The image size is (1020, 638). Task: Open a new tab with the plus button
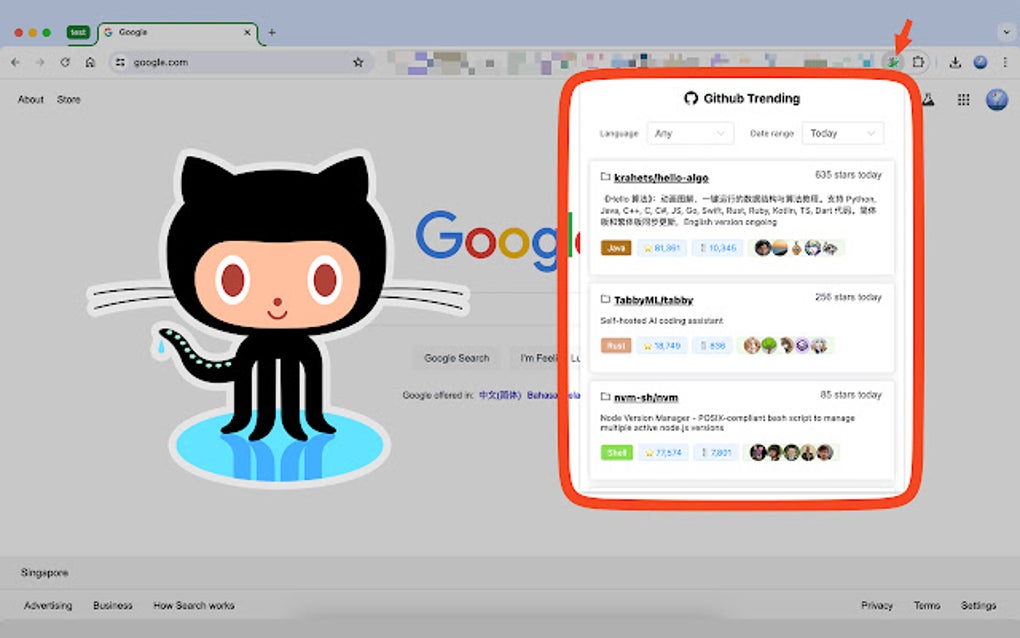point(272,32)
